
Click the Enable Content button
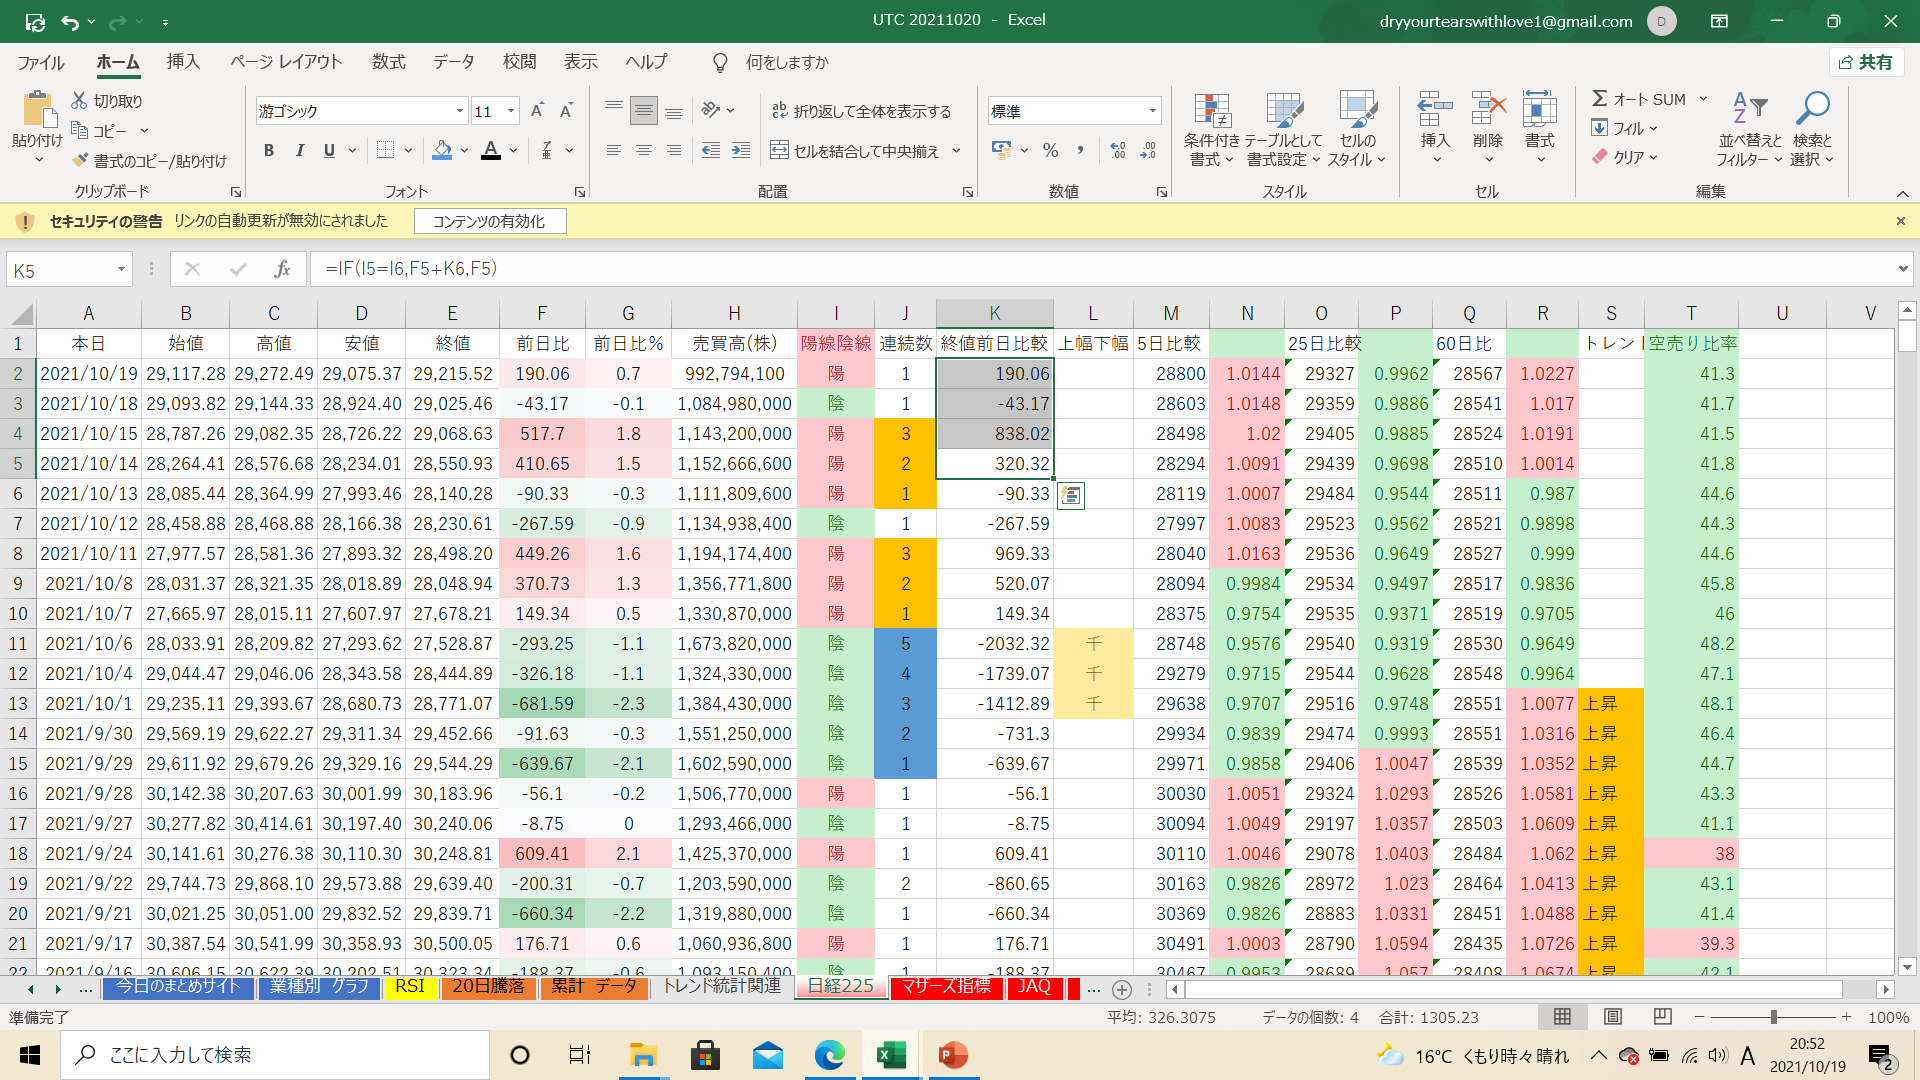489,221
